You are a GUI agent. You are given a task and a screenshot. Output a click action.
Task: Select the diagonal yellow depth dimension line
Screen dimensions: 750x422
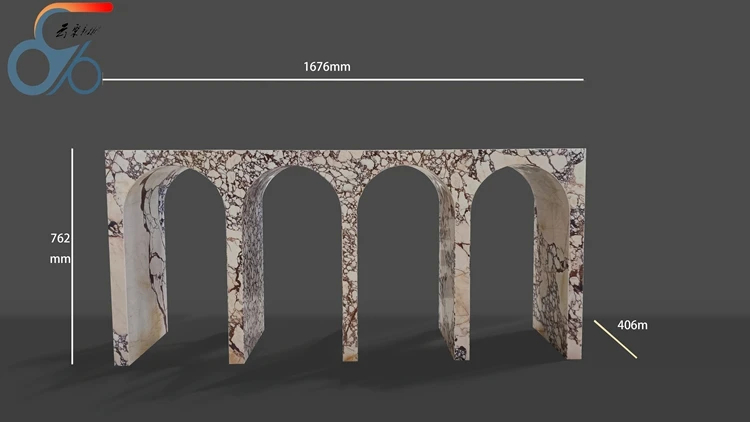(616, 339)
